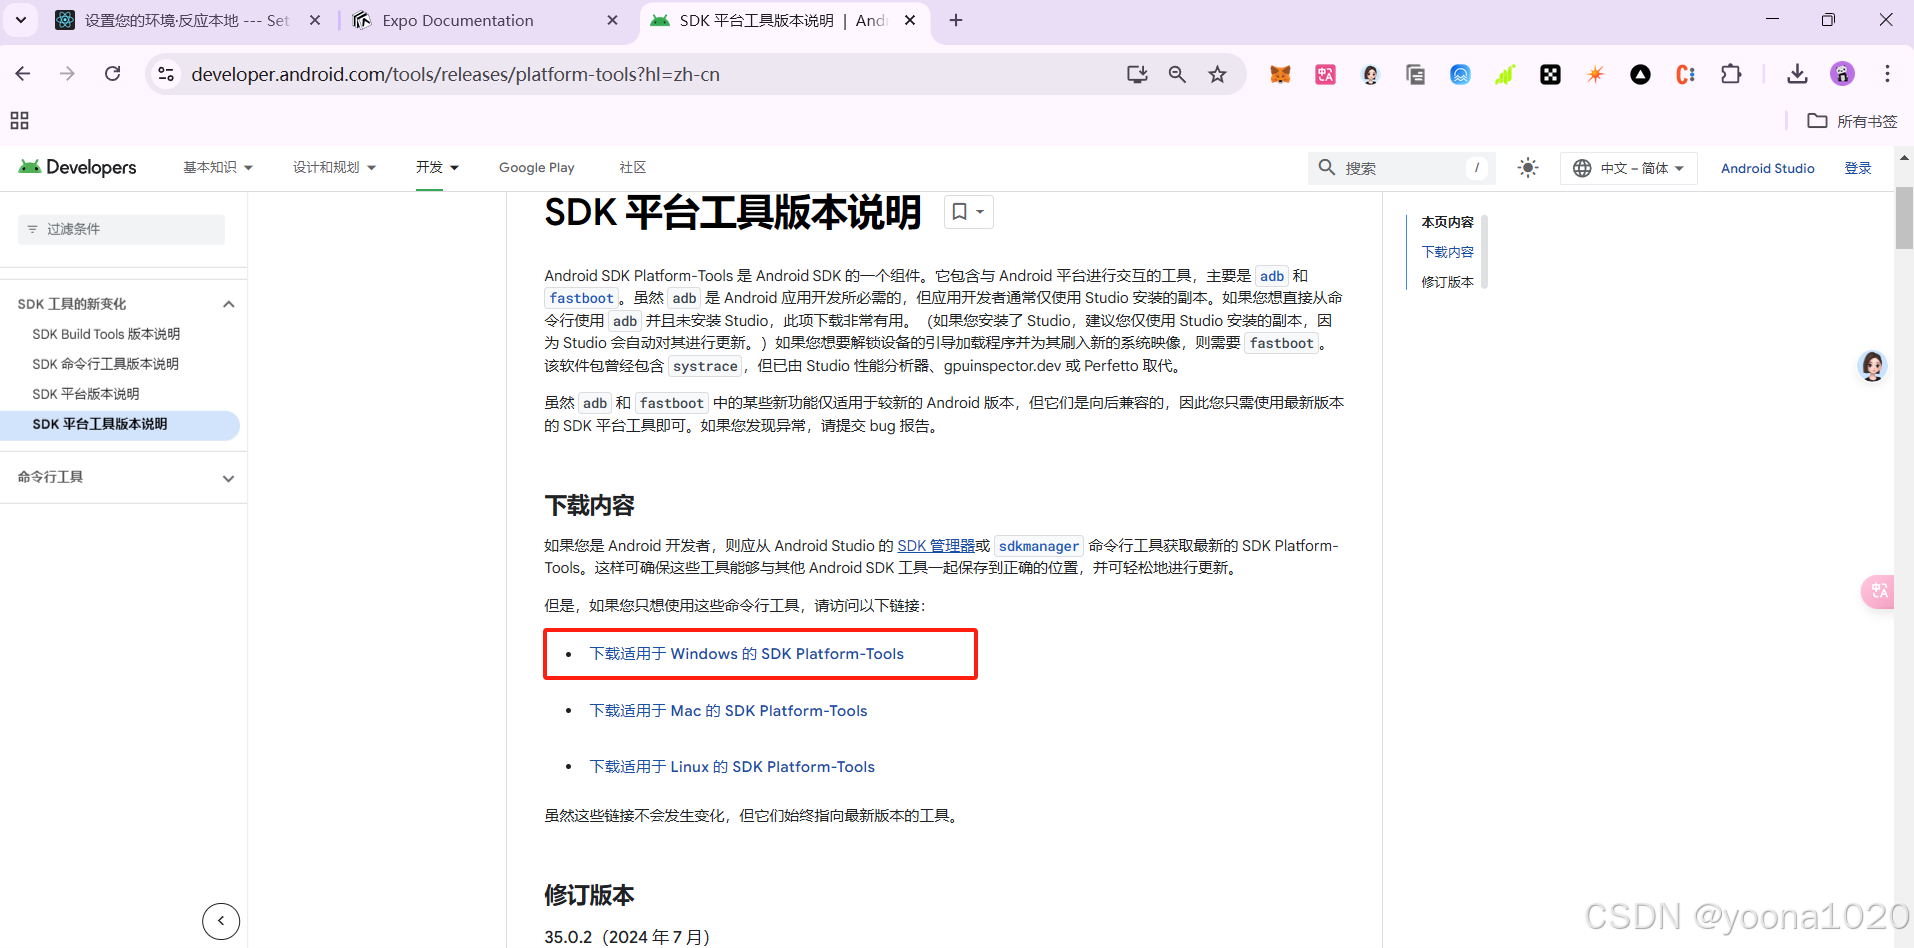Toggle the light/dark theme sun icon

tap(1527, 168)
